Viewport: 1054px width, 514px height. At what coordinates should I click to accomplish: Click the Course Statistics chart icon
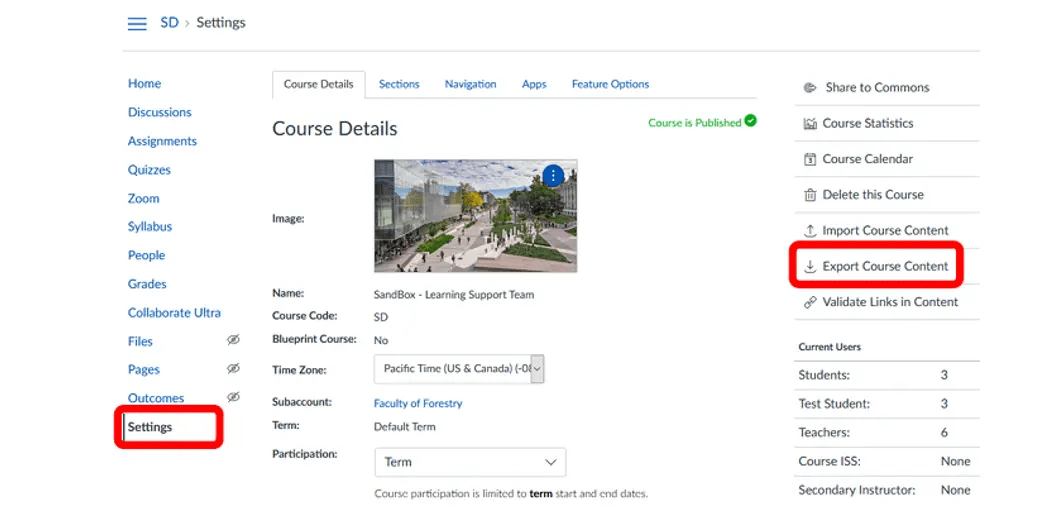point(810,124)
